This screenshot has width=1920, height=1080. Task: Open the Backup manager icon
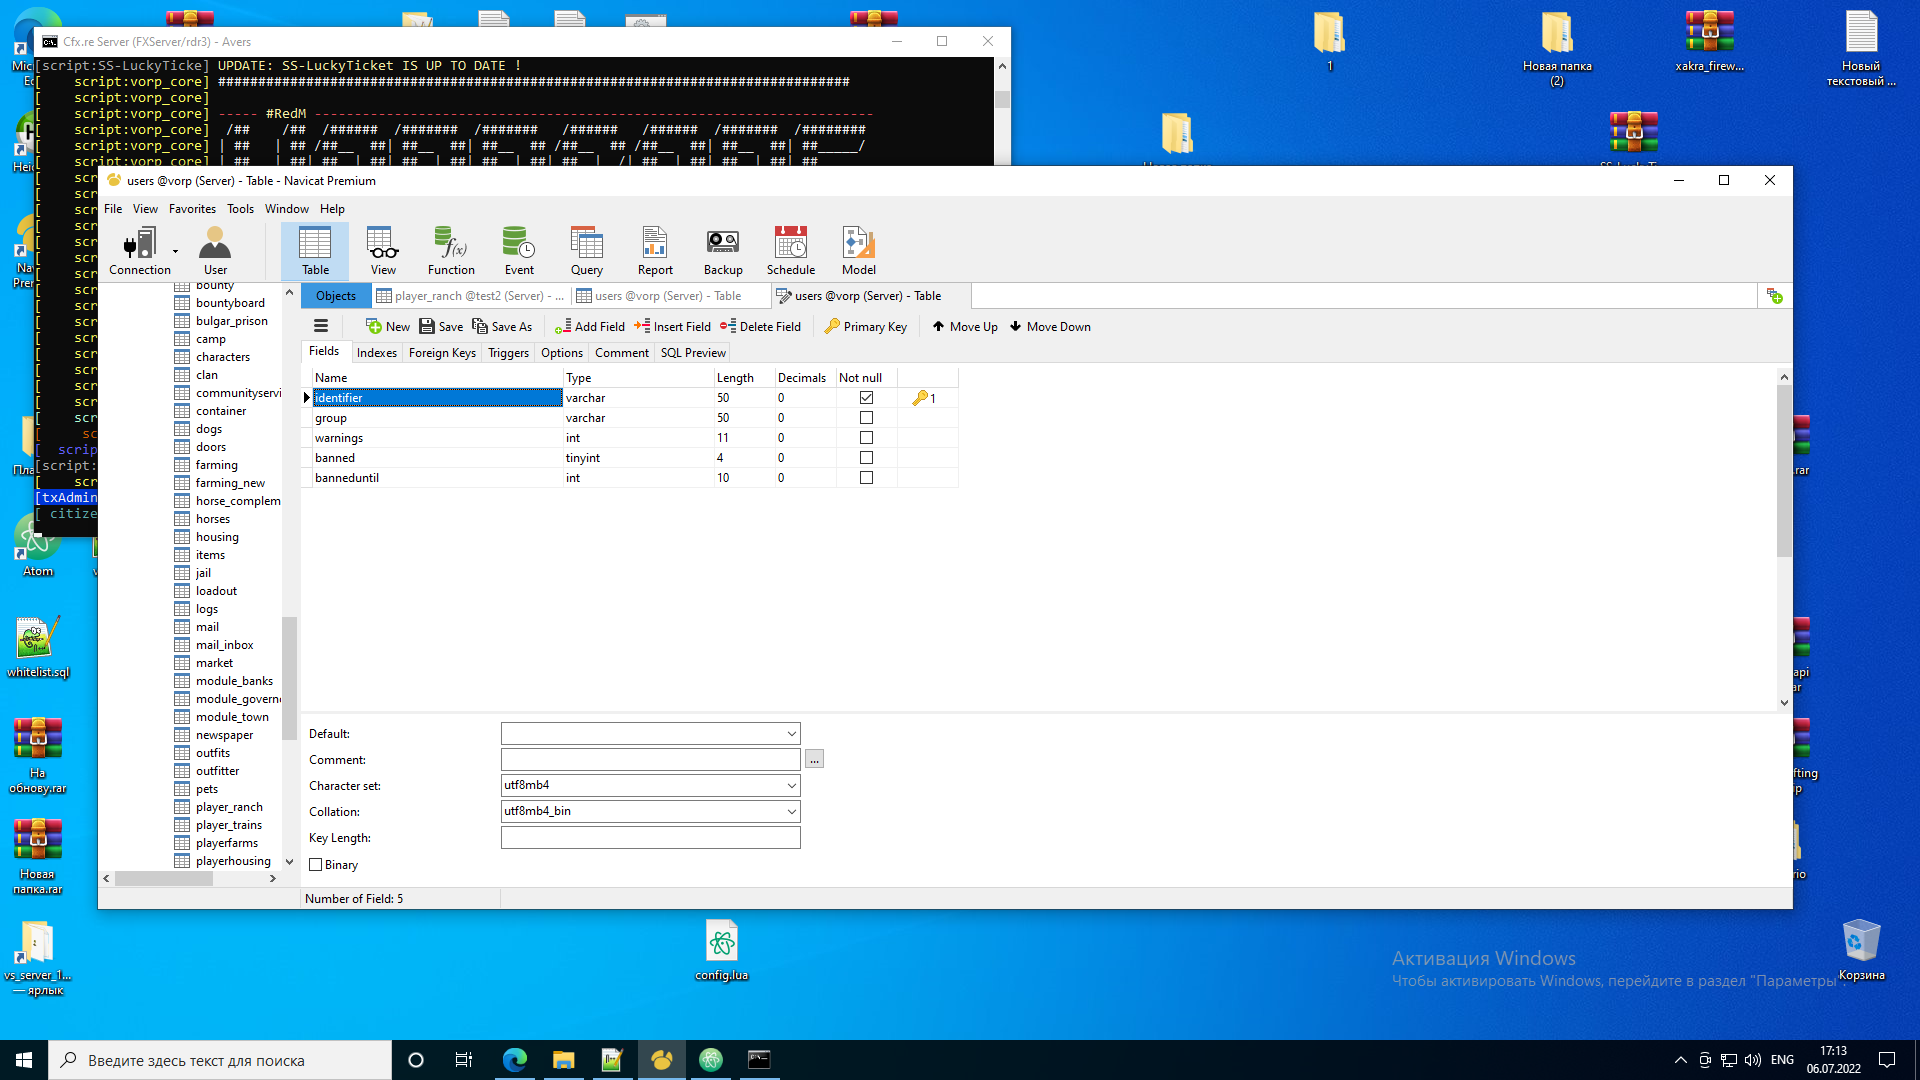pos(722,250)
